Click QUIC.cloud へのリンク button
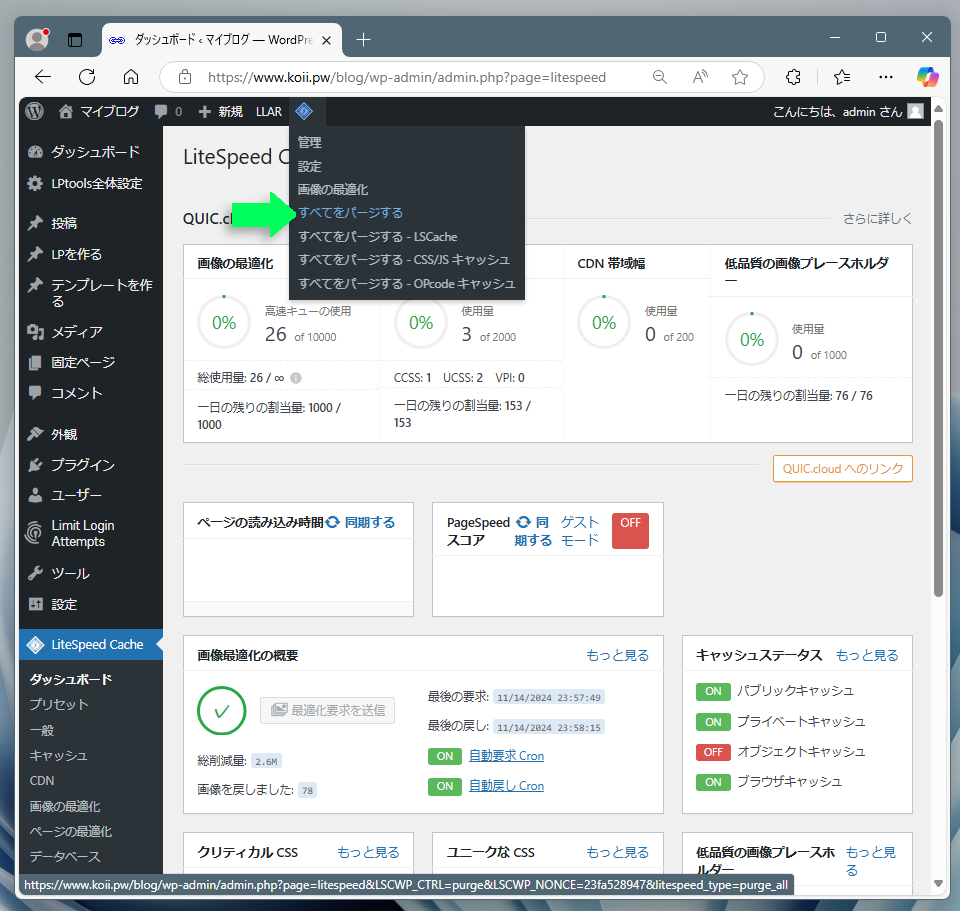Image resolution: width=960 pixels, height=911 pixels. point(842,468)
